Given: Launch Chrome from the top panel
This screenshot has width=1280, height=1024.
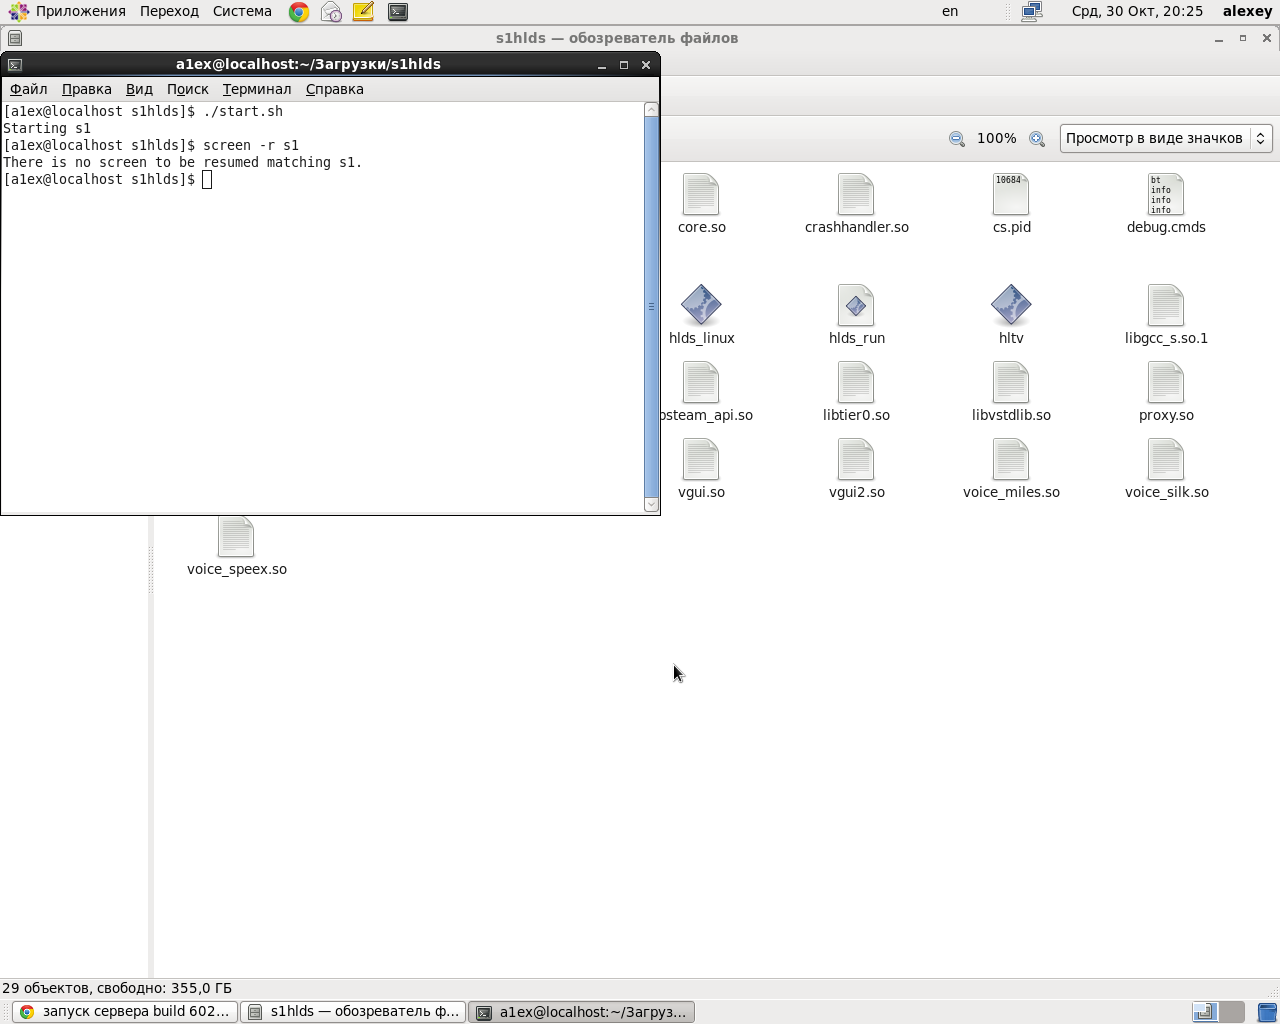Looking at the screenshot, I should (x=299, y=12).
